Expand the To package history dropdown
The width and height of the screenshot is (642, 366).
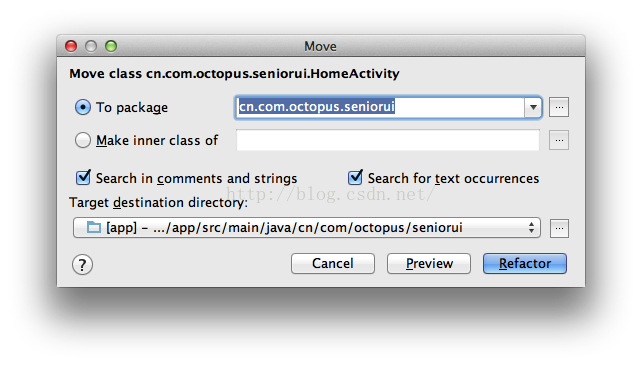533,108
